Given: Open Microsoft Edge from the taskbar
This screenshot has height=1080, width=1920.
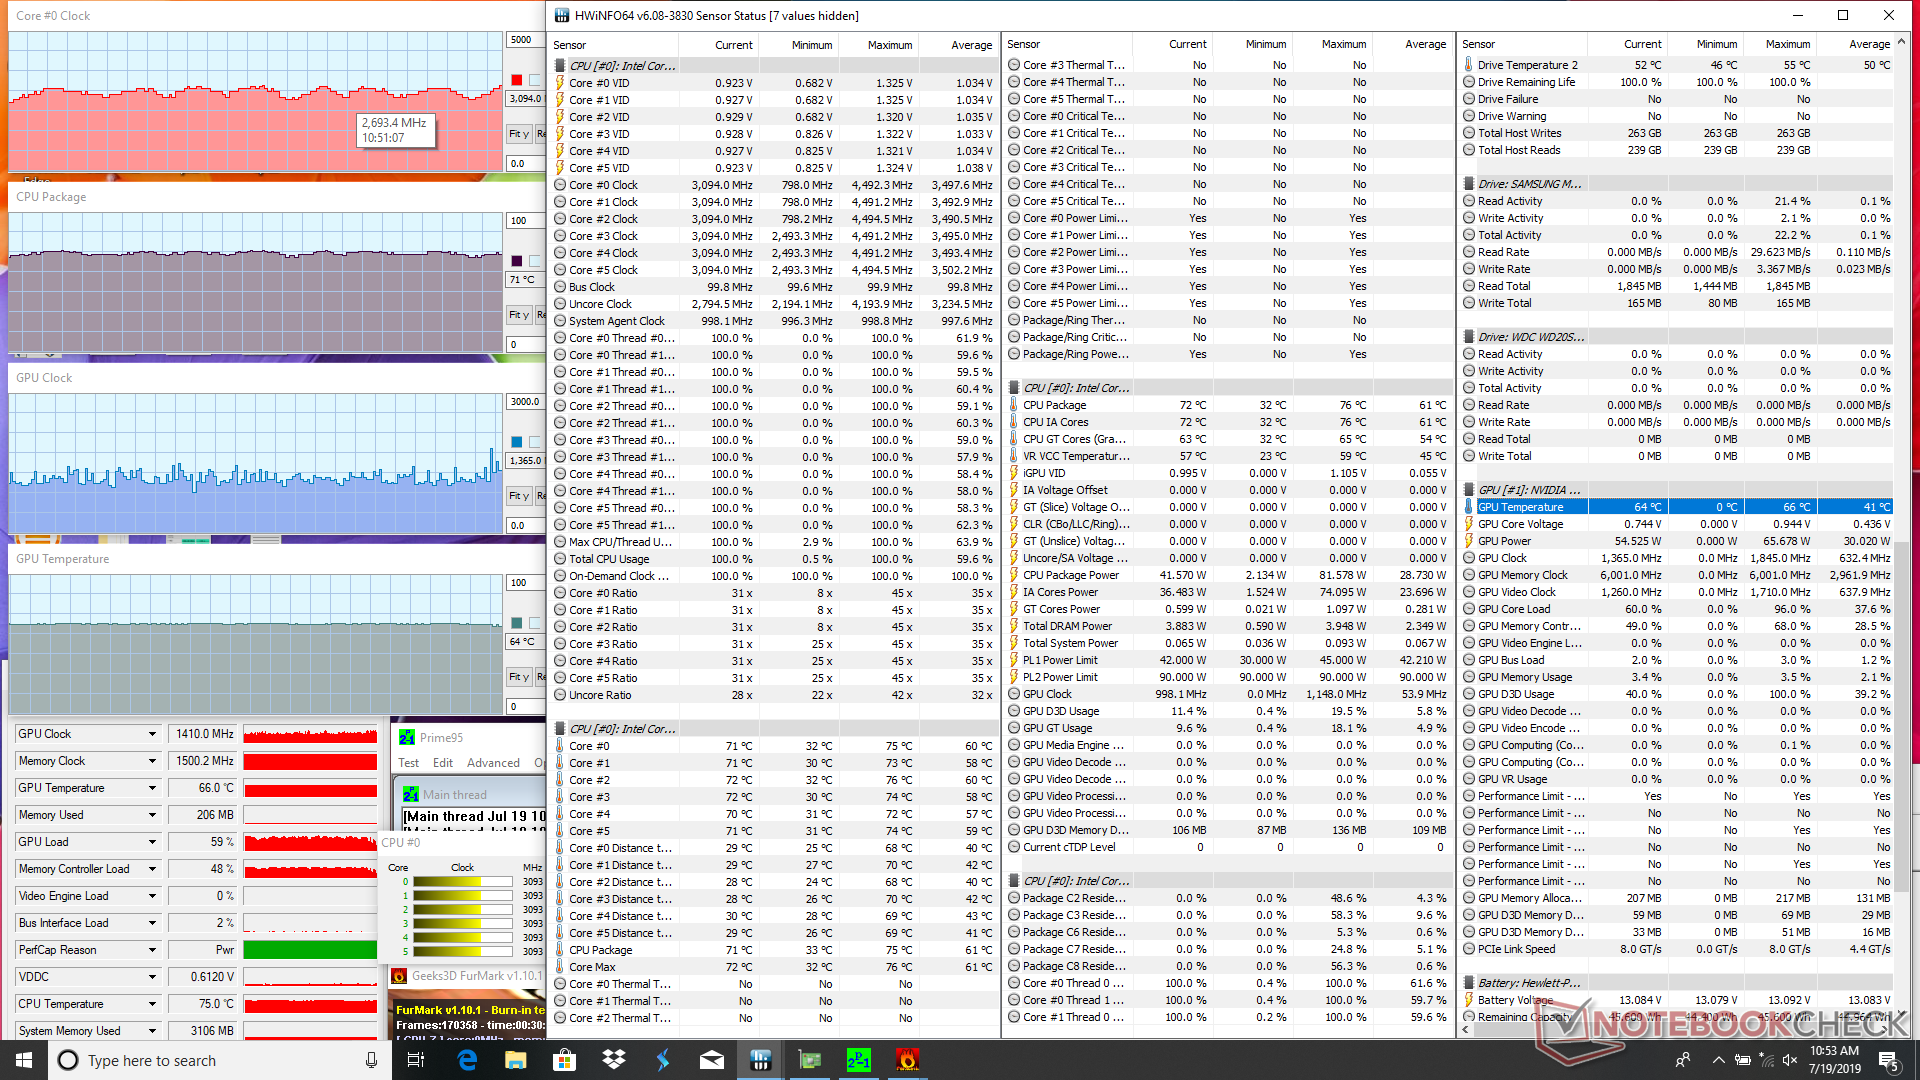Looking at the screenshot, I should coord(467,1060).
